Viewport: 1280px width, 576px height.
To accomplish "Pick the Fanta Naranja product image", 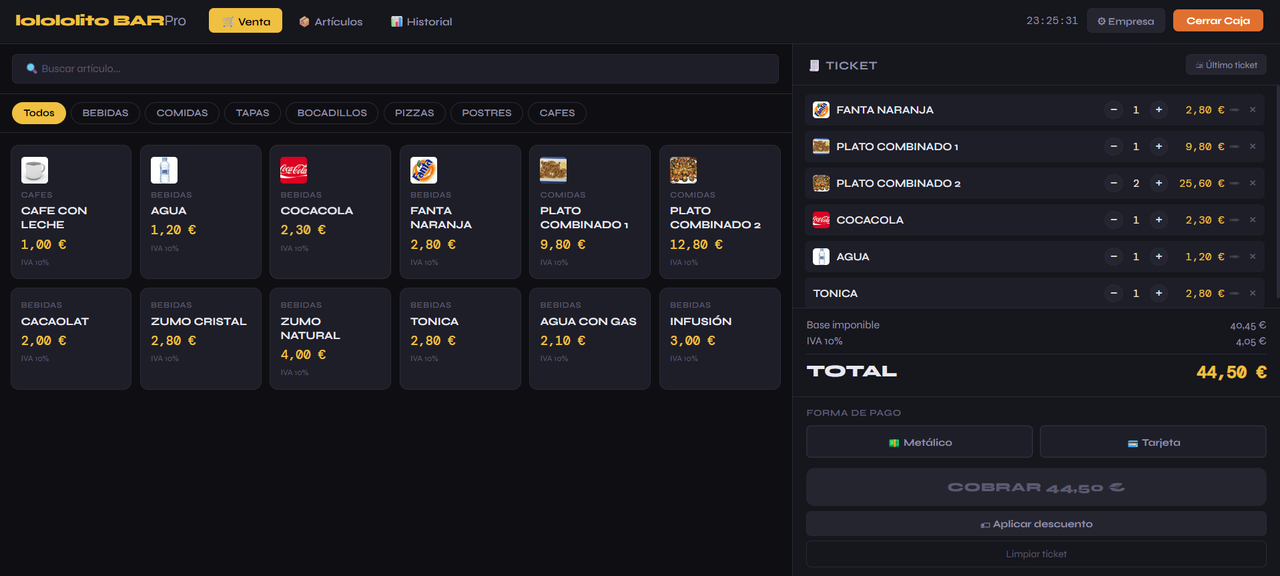I will [x=424, y=170].
